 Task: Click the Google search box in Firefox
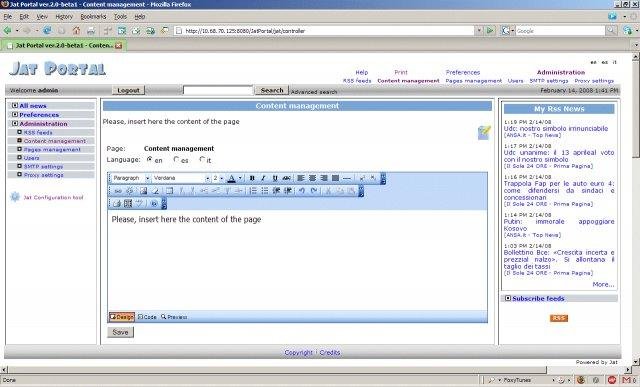pos(560,31)
